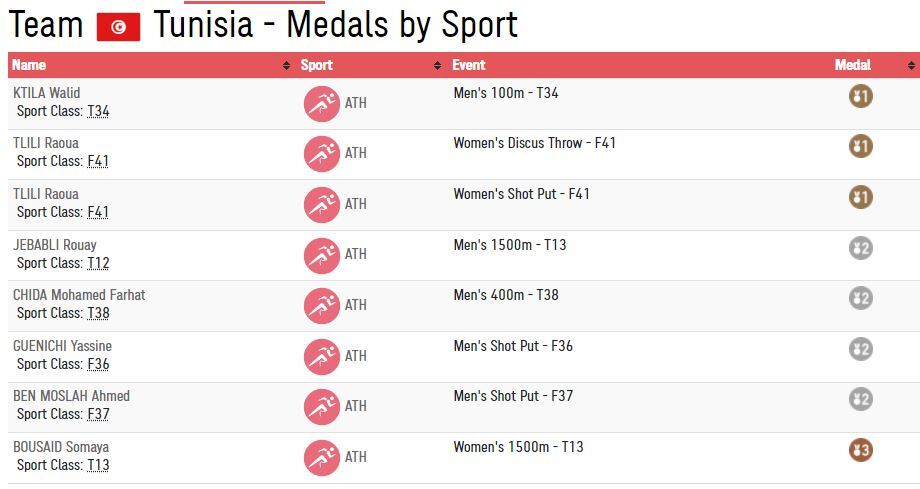Click gold medal icon for Men's 100m T34
The image size is (920, 489).
pyautogui.click(x=860, y=96)
